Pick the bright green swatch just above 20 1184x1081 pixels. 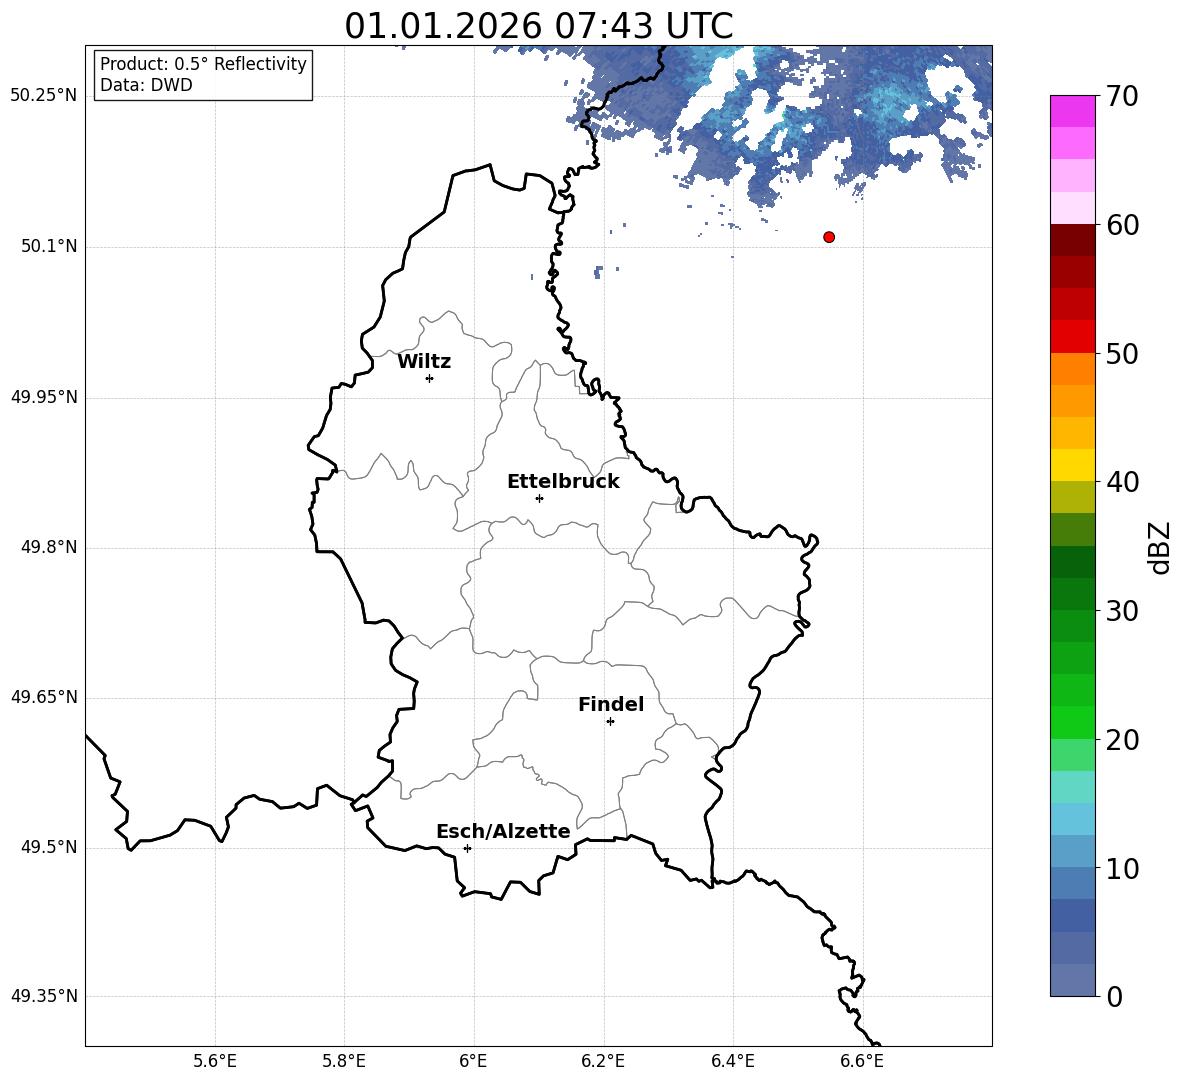tap(1073, 723)
